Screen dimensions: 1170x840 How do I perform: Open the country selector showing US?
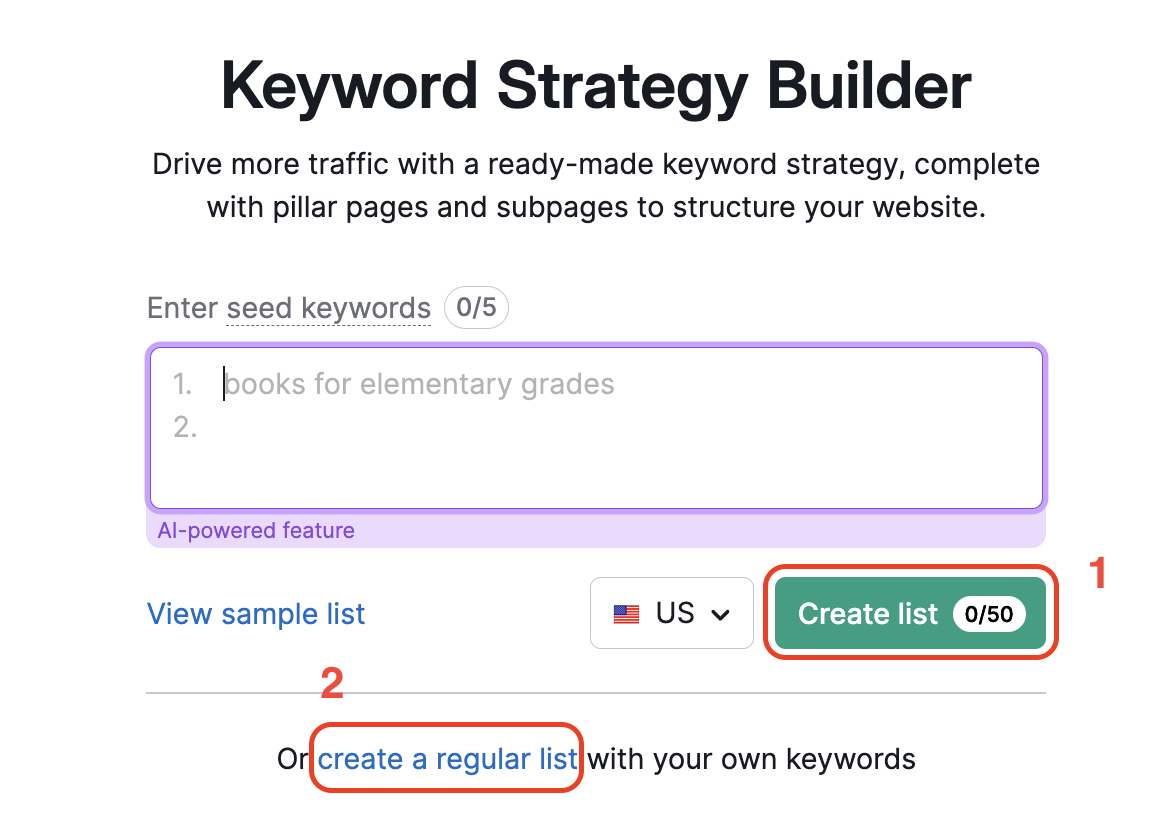[x=671, y=613]
